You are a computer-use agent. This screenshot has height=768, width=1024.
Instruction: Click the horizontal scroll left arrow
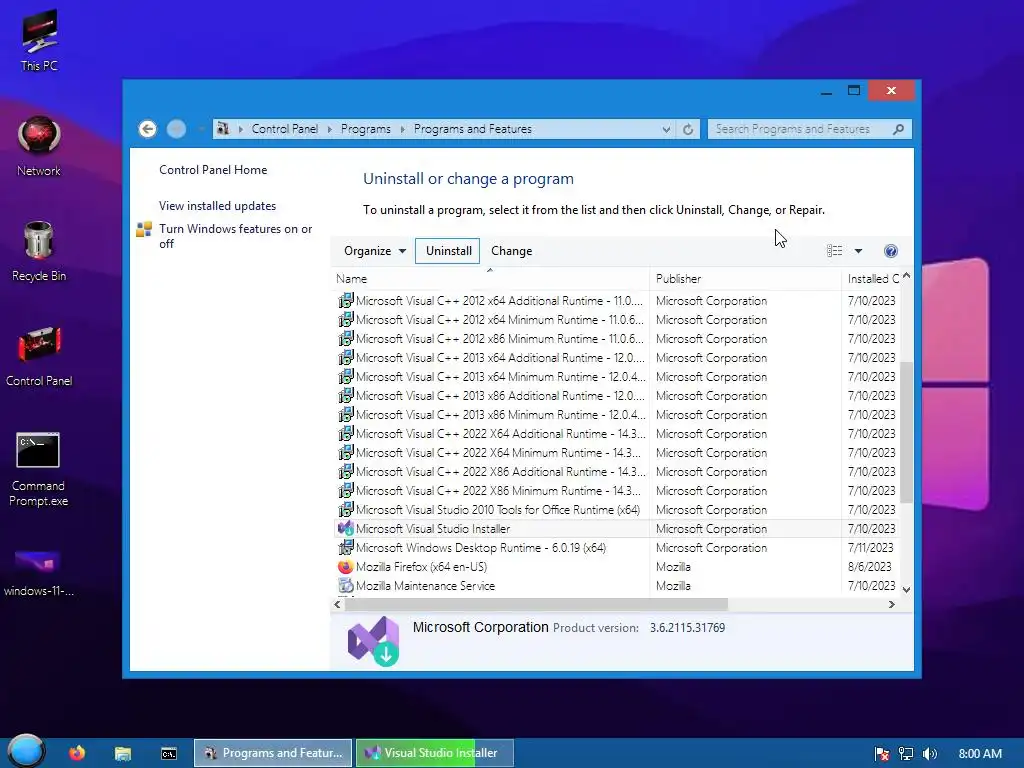click(338, 605)
